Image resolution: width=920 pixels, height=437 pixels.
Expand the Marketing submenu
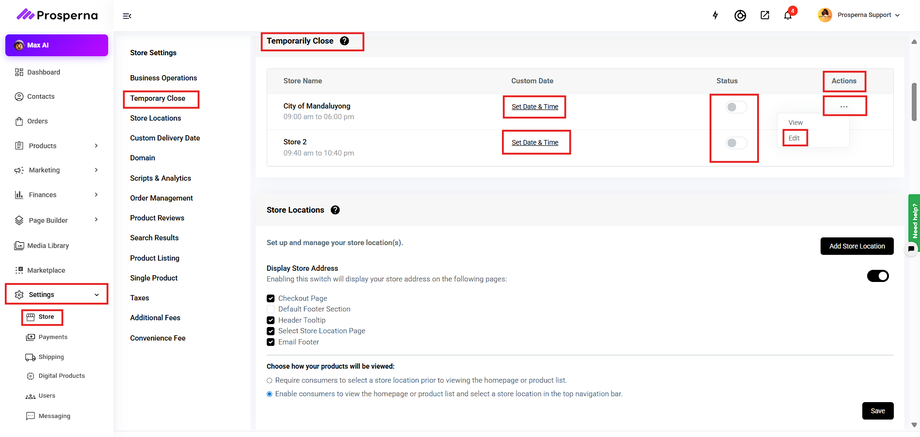pyautogui.click(x=96, y=170)
